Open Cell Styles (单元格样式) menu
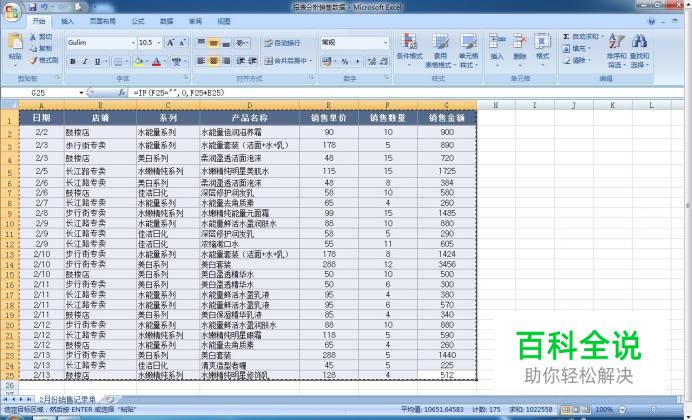The width and height of the screenshot is (692, 420). tap(469, 51)
